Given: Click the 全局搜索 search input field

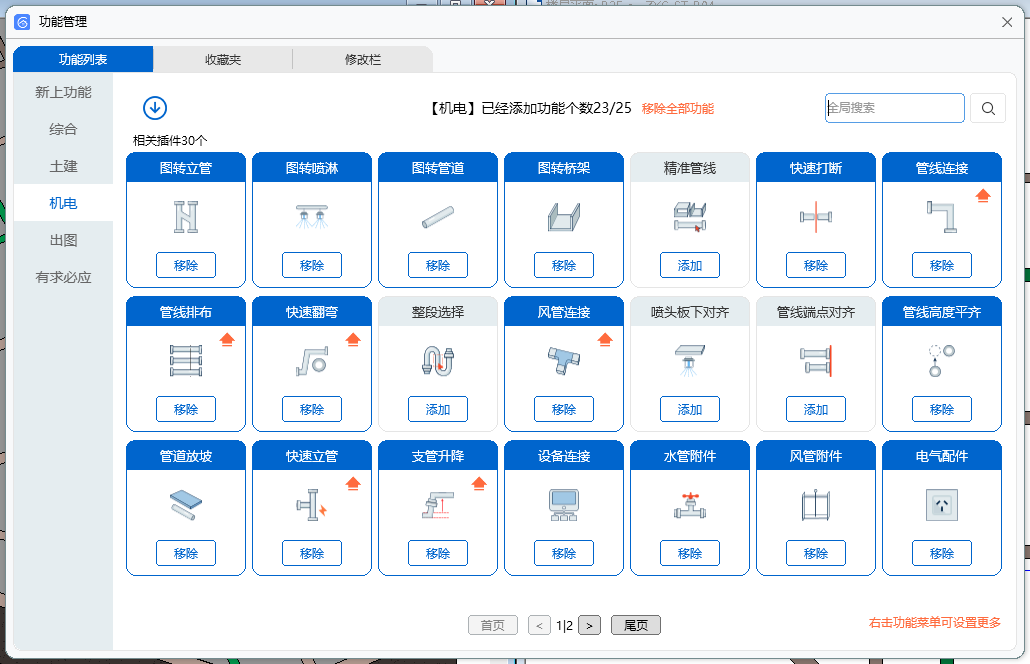Looking at the screenshot, I should pos(895,108).
